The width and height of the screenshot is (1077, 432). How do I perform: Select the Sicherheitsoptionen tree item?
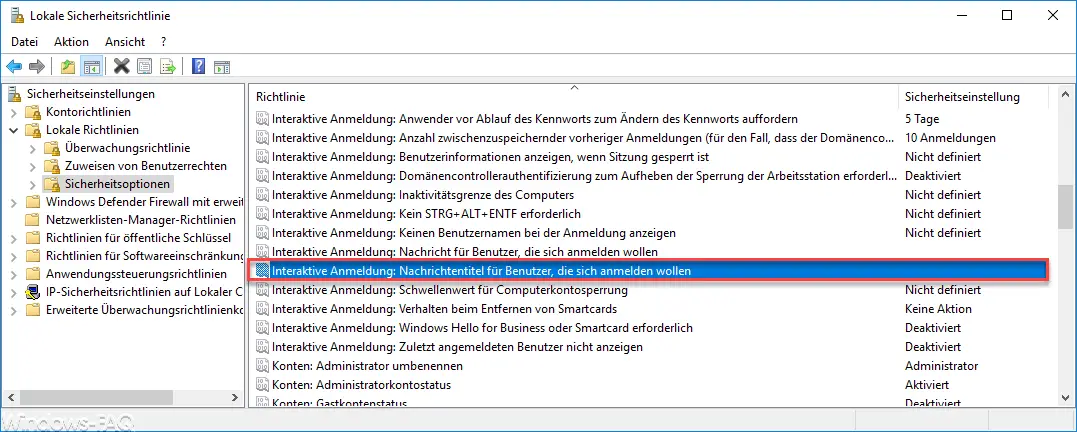[117, 184]
